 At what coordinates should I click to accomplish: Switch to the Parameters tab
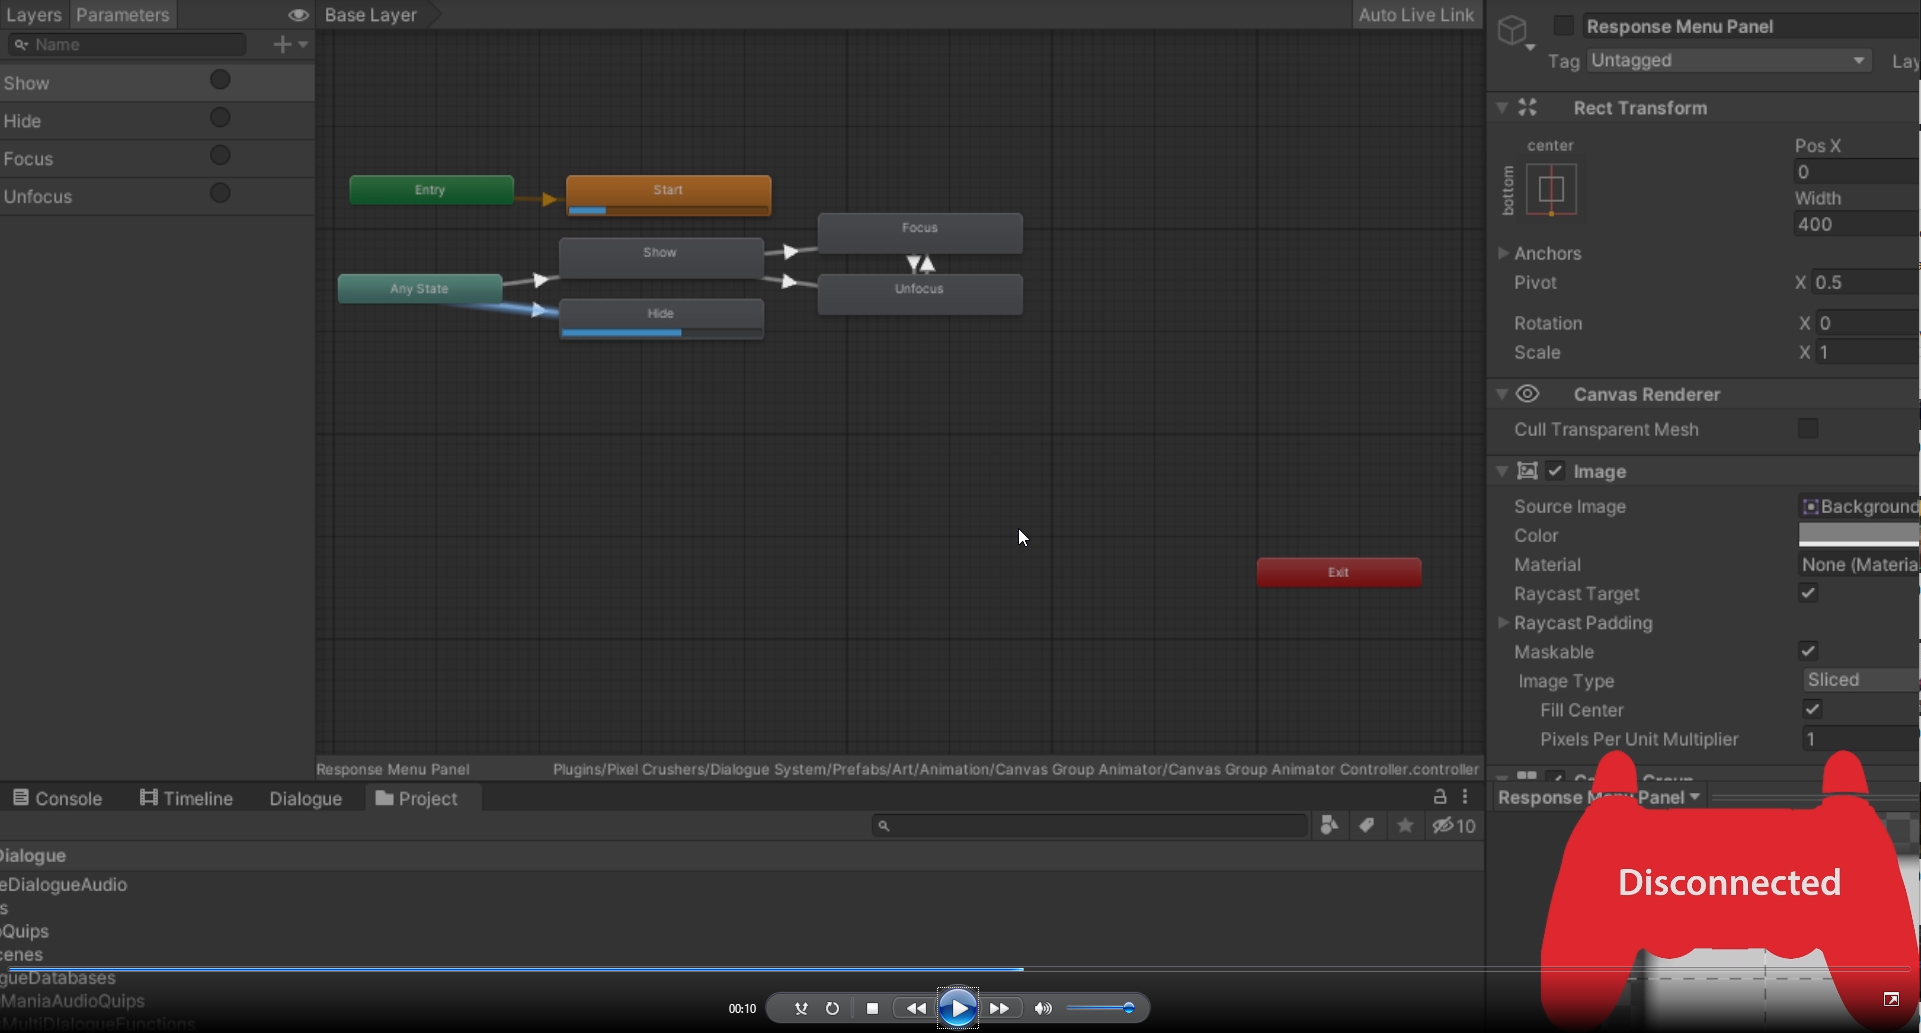123,15
